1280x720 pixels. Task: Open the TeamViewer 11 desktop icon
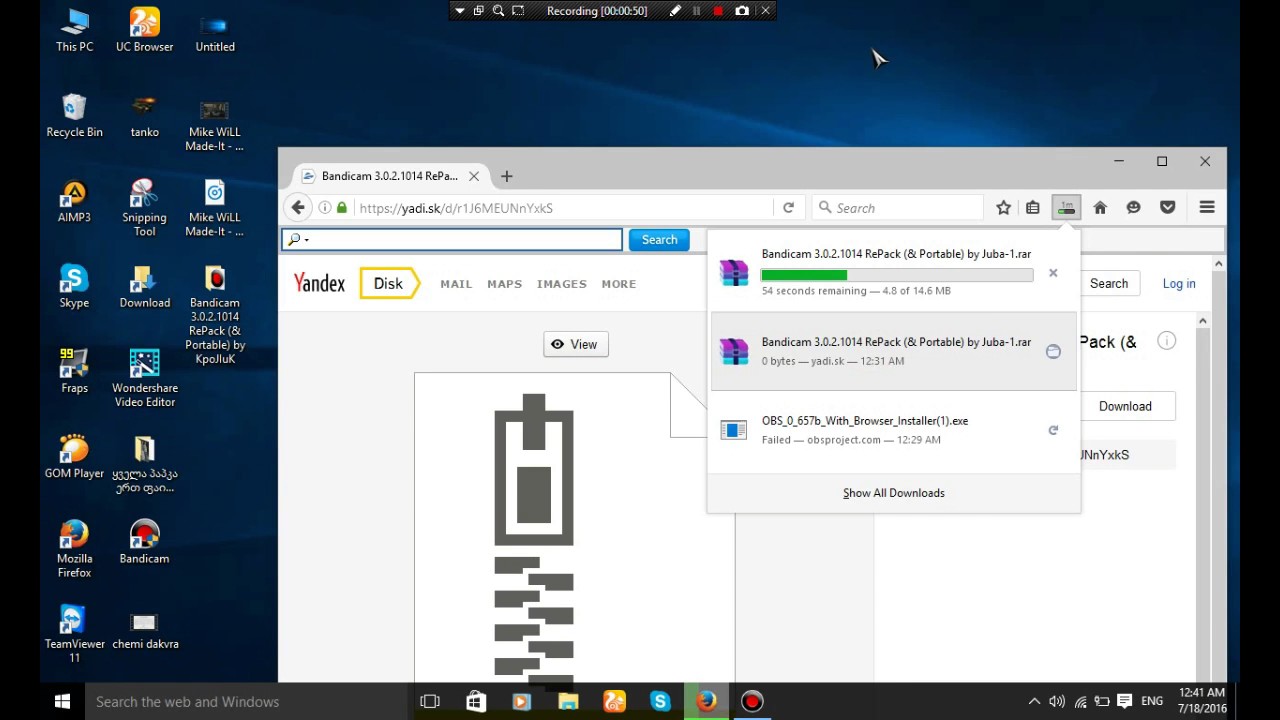74,635
